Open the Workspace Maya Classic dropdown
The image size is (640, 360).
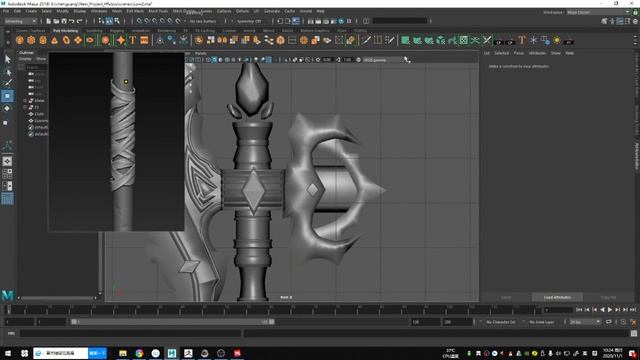coord(598,12)
